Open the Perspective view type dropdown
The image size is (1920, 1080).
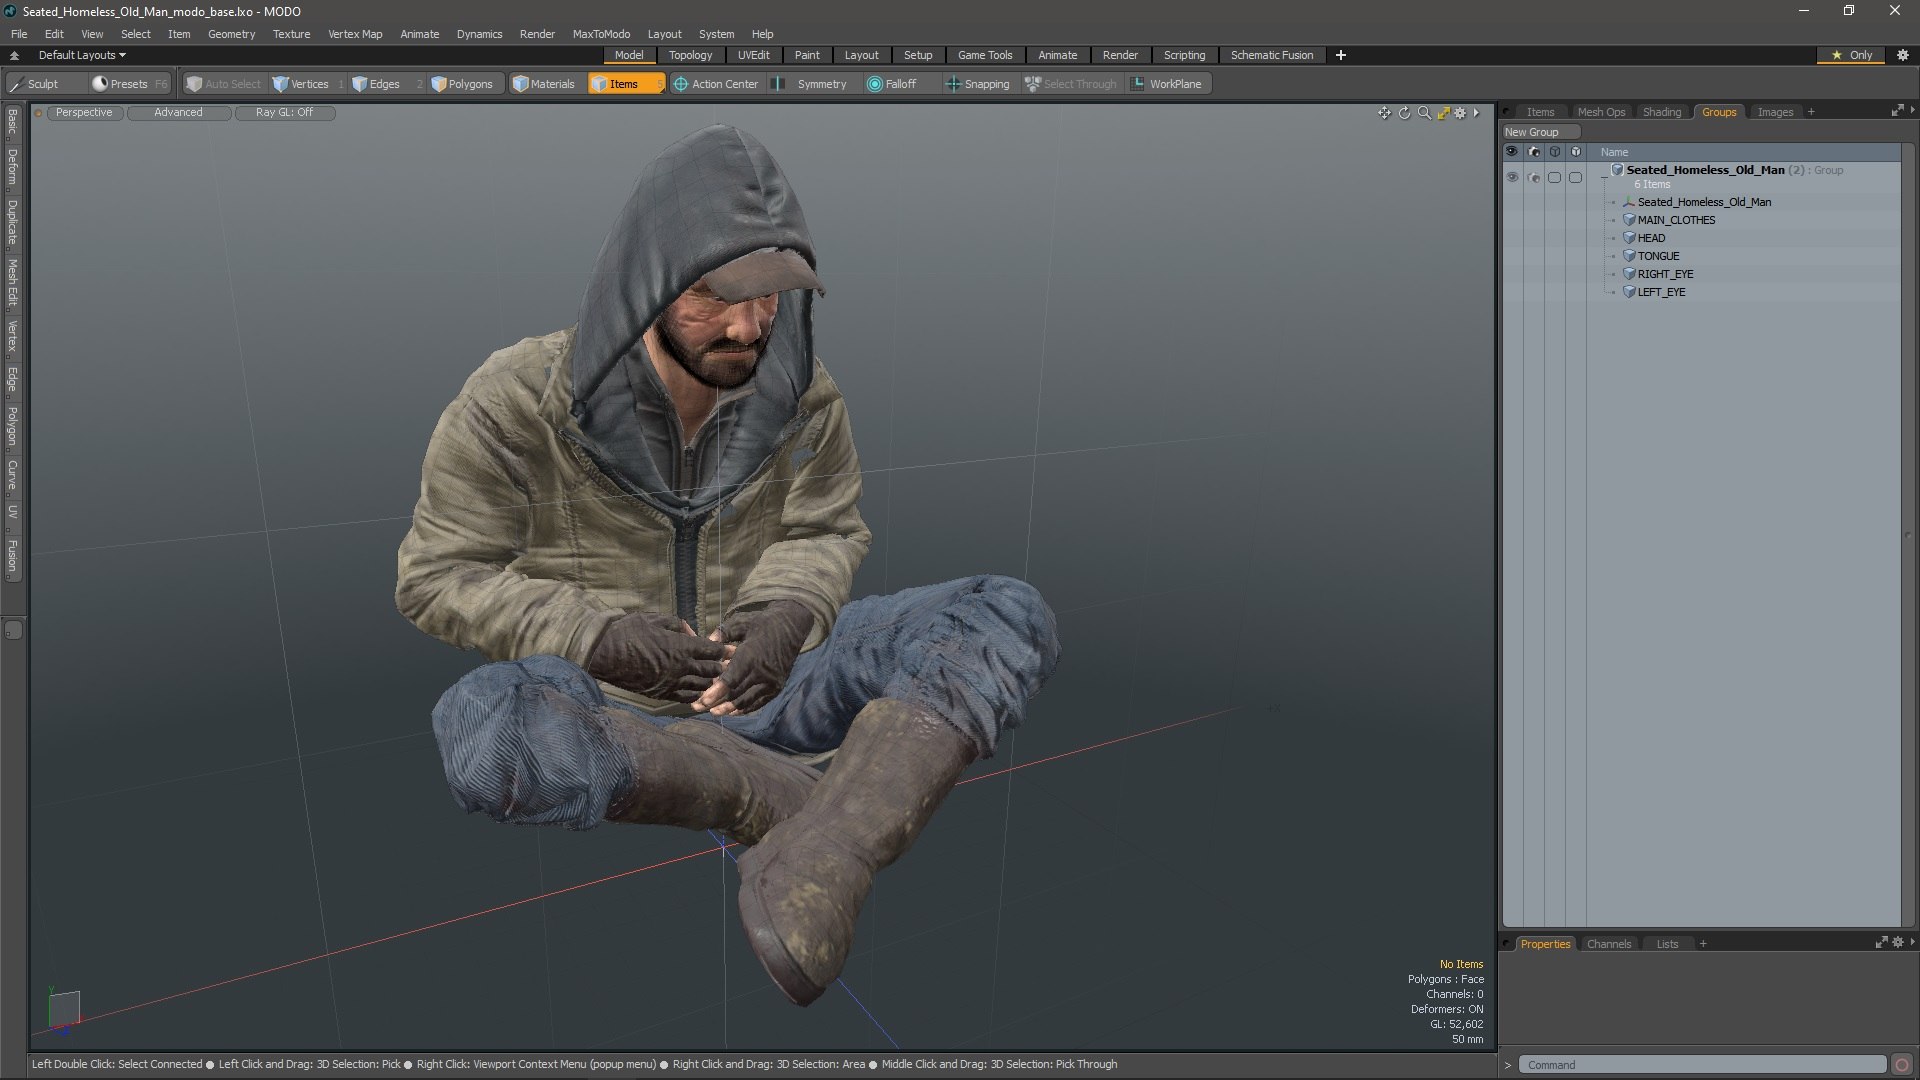coord(84,112)
